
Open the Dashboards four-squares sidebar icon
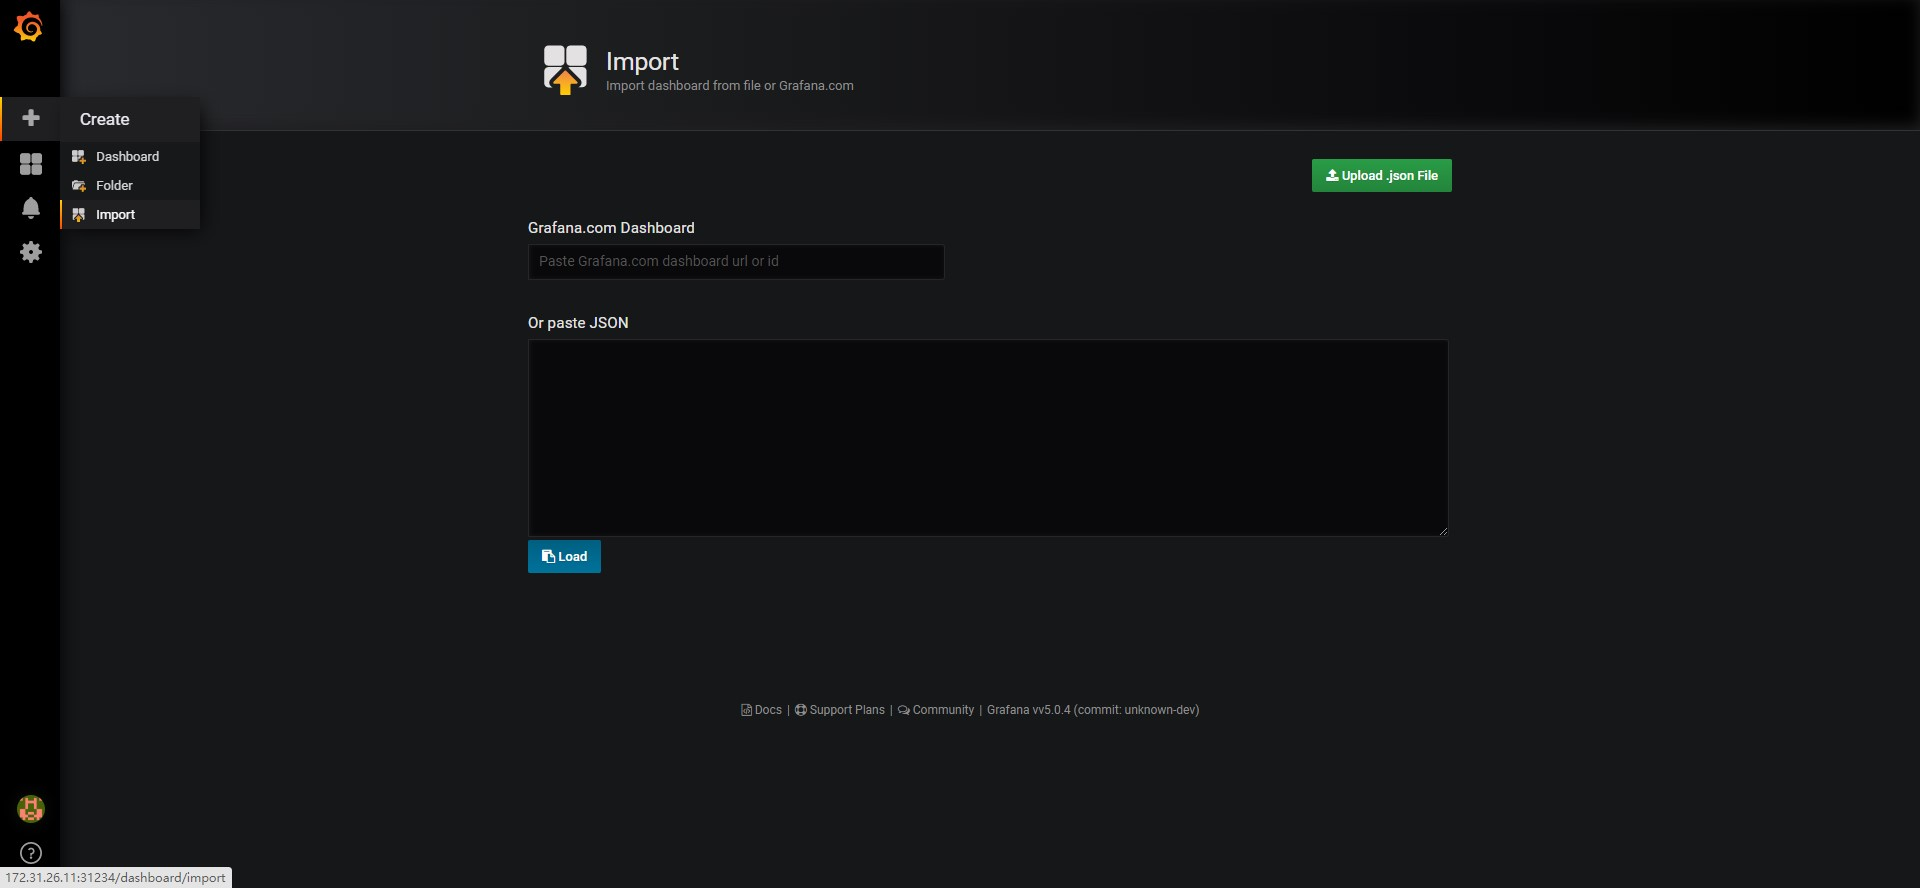[31, 163]
